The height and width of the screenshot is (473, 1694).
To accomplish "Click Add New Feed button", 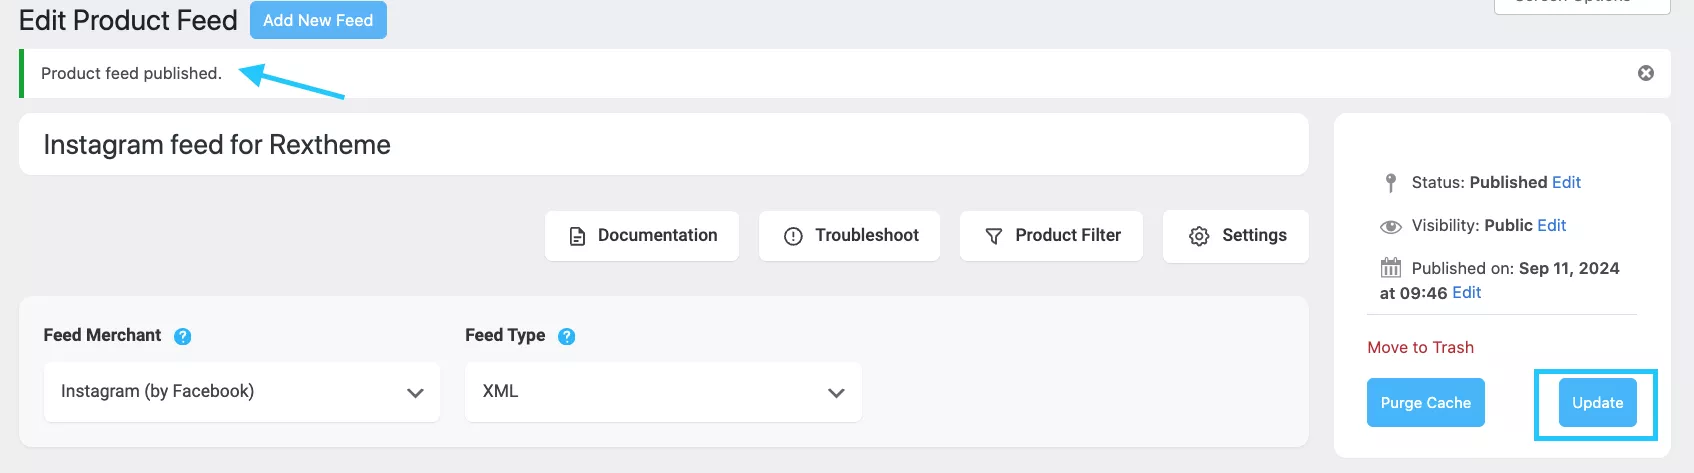I will click(318, 20).
